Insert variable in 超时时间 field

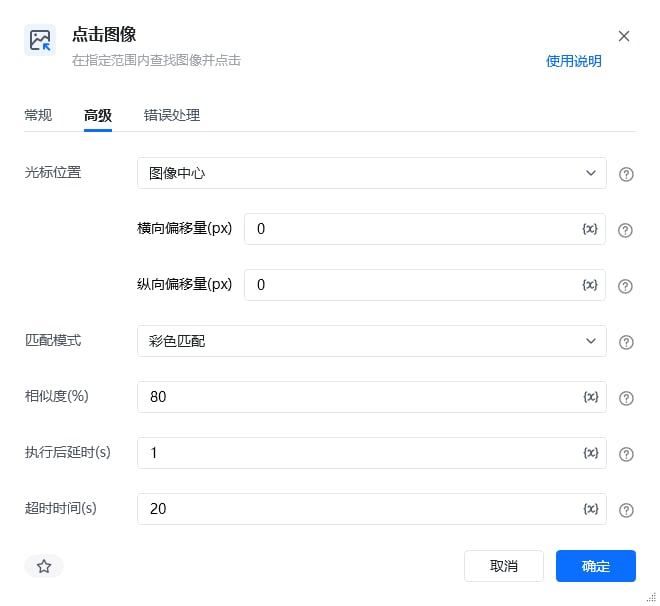tap(591, 509)
